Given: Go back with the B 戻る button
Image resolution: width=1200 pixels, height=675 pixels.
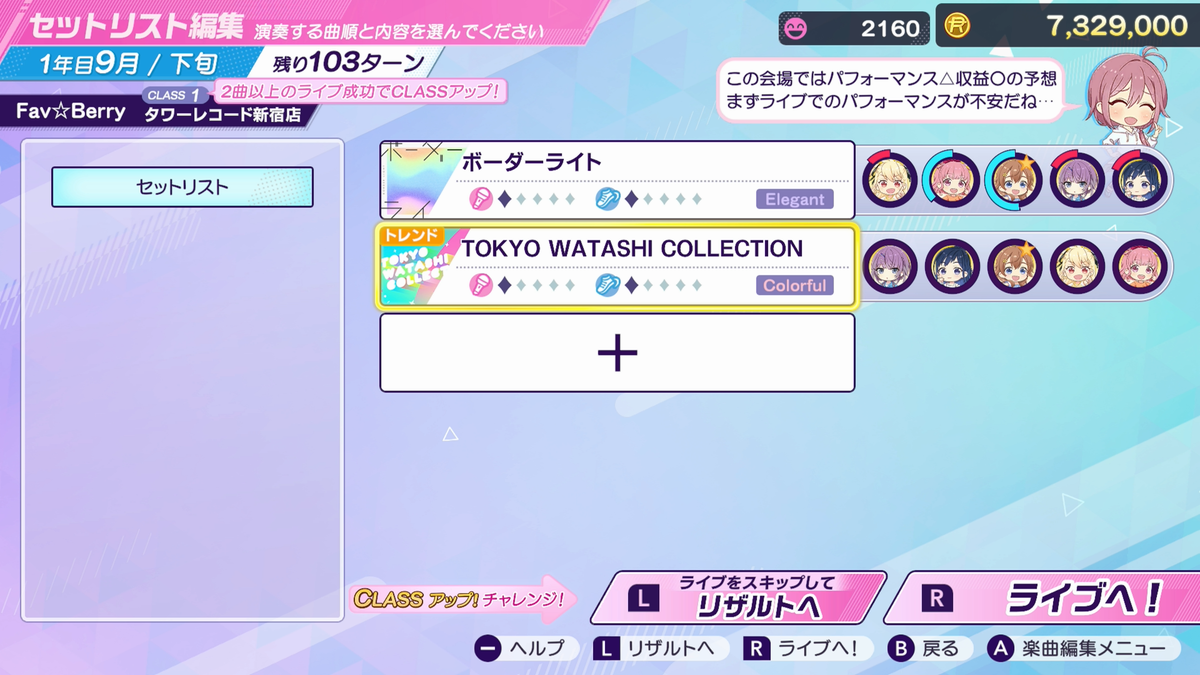Looking at the screenshot, I should pos(925,649).
